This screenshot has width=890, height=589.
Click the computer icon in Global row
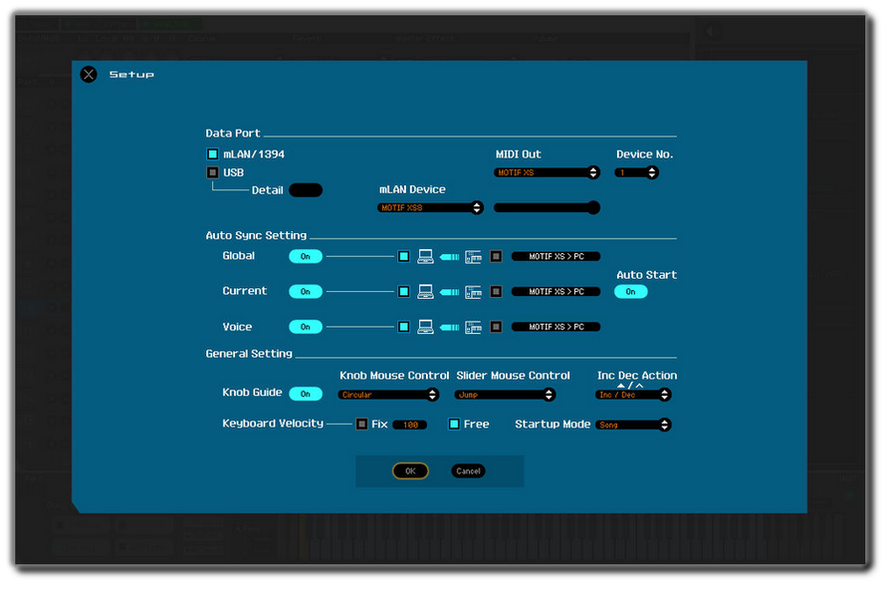click(425, 257)
